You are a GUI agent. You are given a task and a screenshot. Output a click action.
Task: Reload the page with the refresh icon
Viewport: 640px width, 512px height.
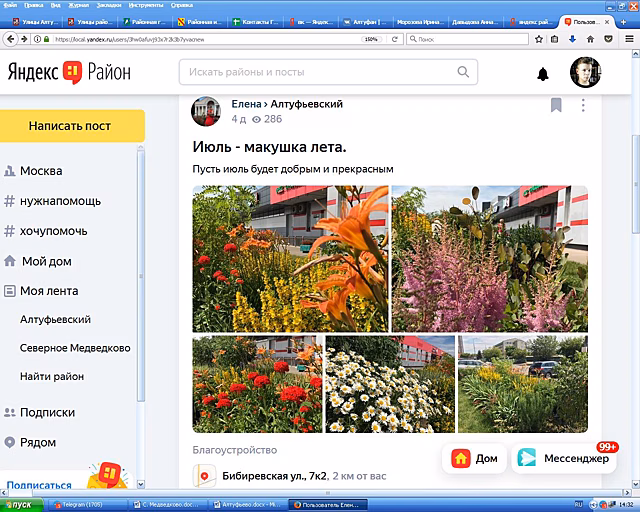[394, 39]
